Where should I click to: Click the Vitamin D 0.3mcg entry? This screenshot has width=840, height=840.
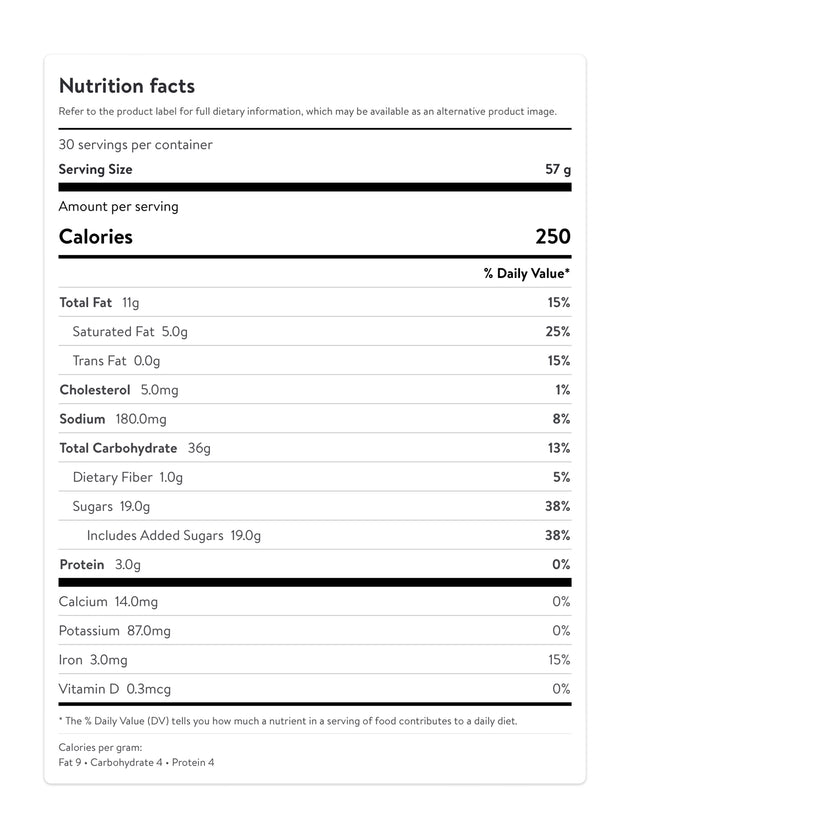pos(115,689)
